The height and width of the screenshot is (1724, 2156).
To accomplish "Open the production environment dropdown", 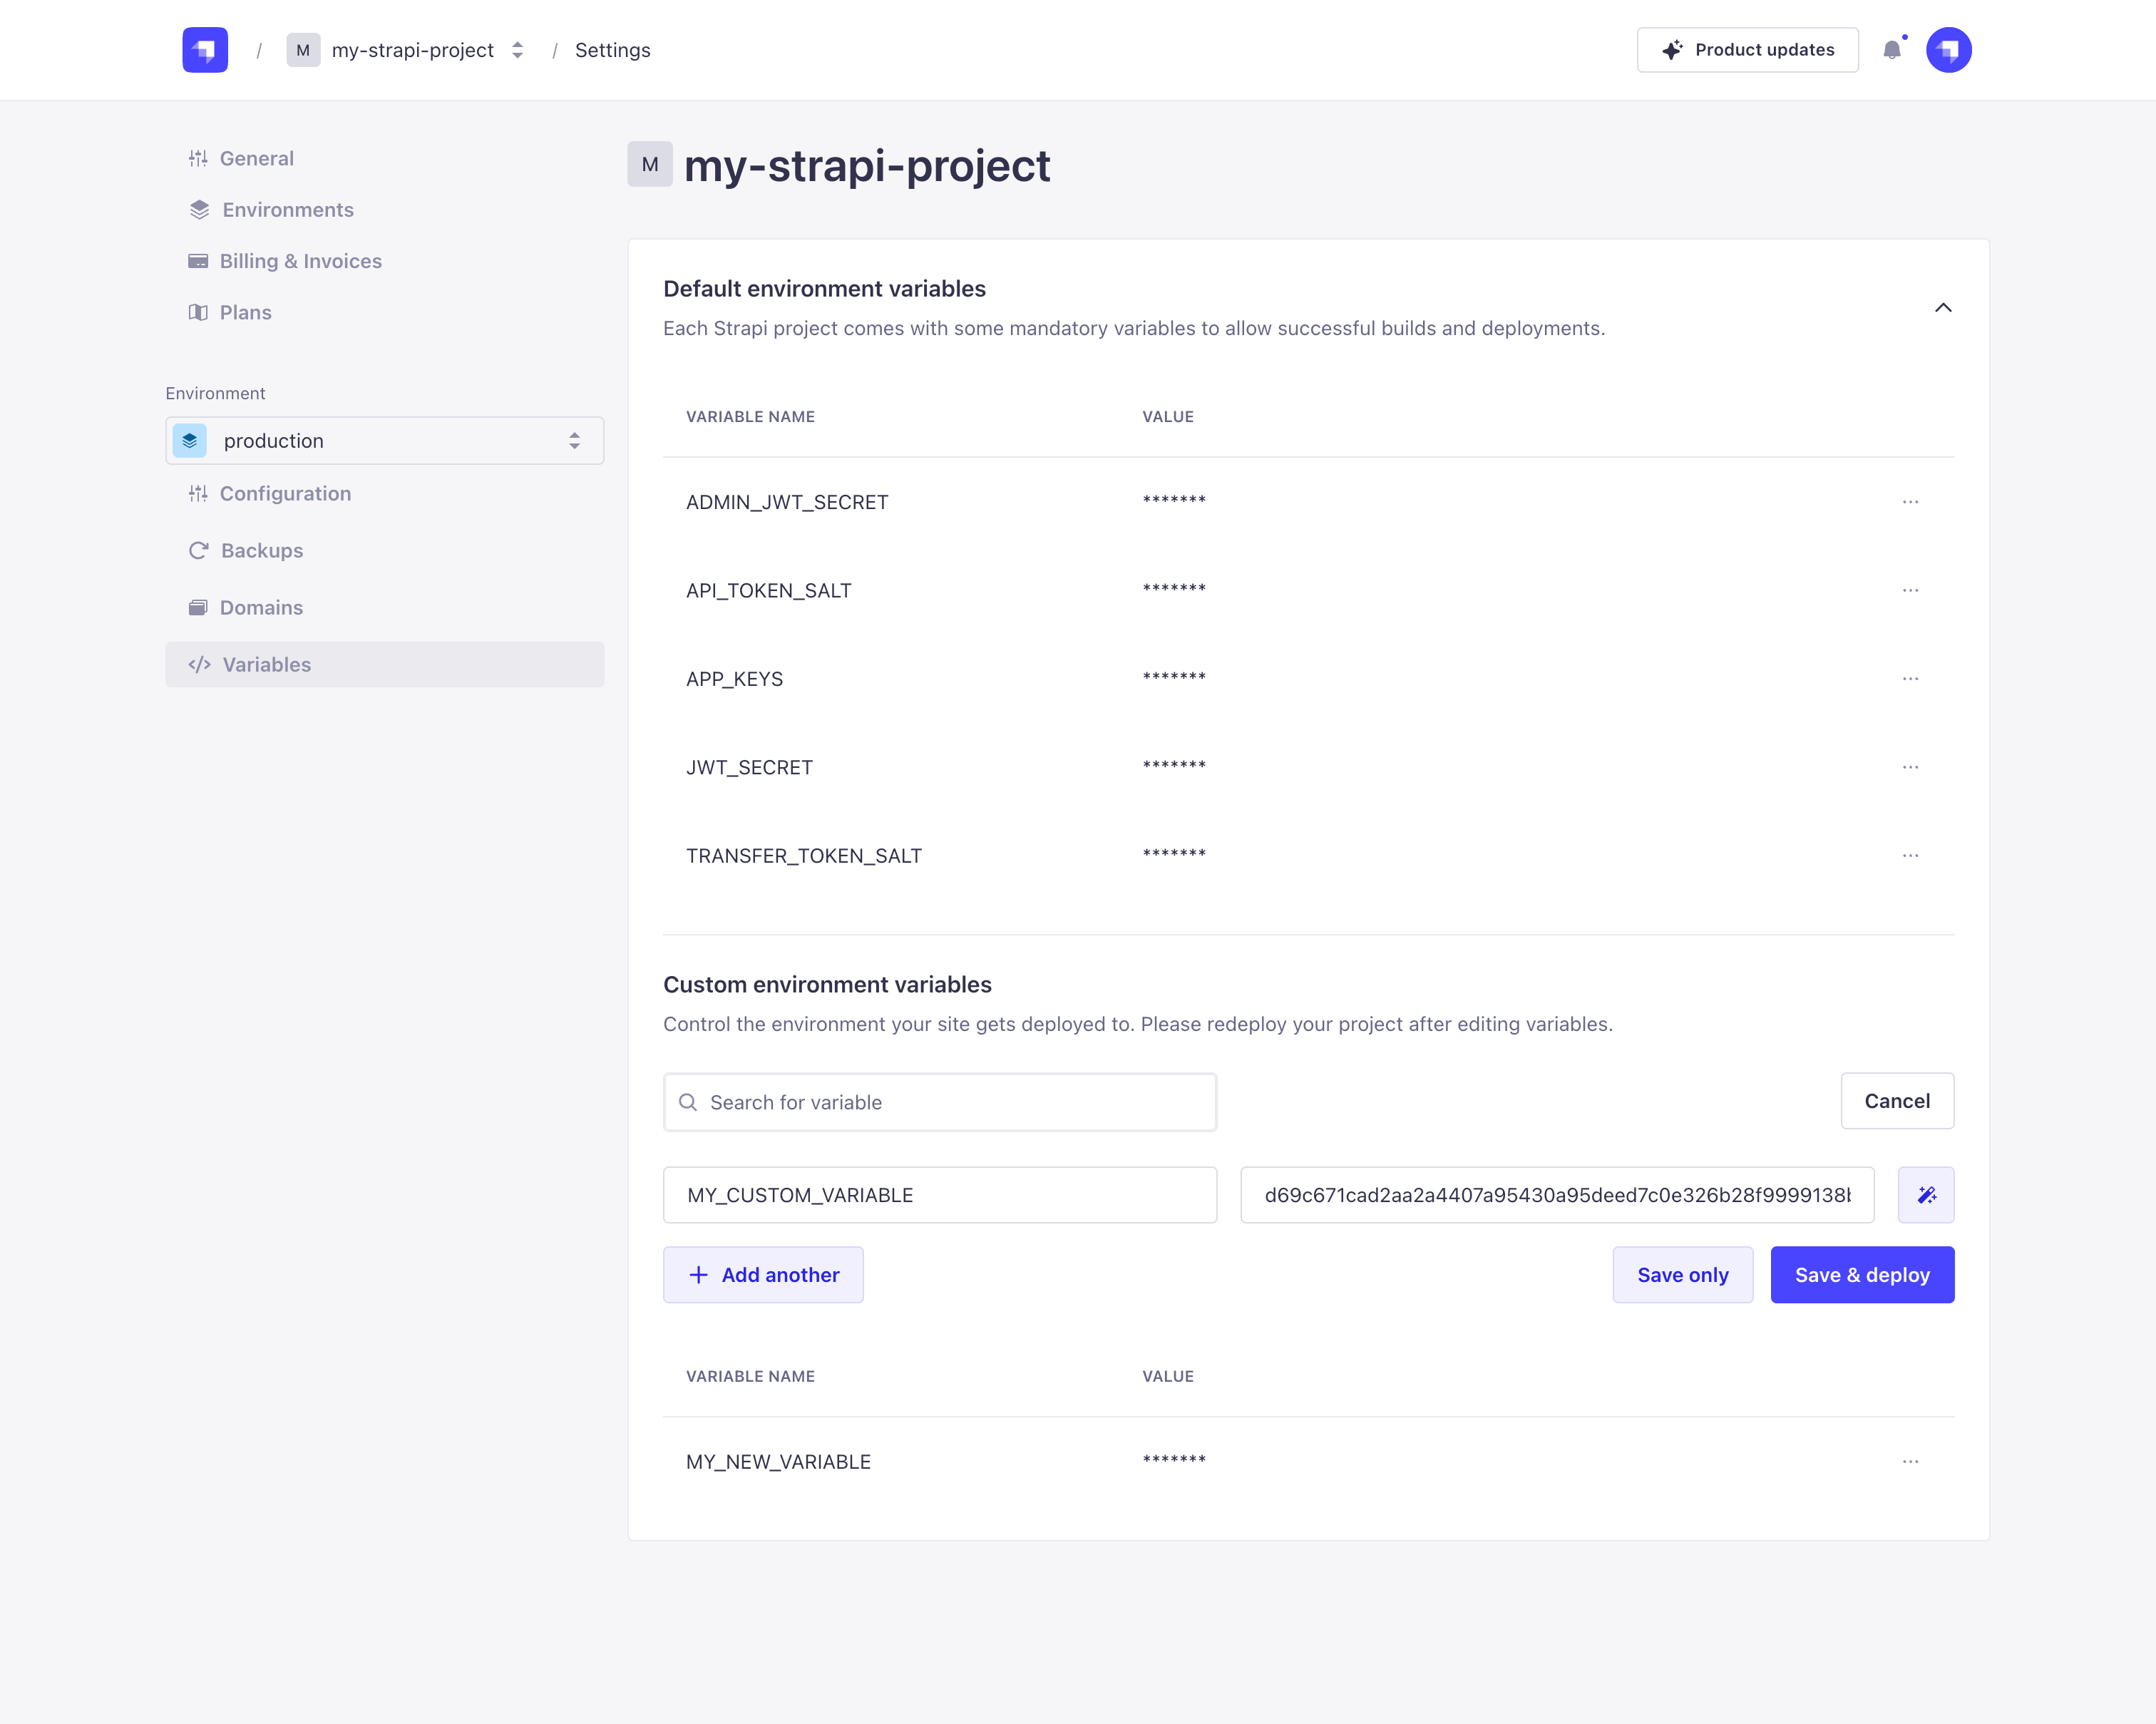I will 385,441.
